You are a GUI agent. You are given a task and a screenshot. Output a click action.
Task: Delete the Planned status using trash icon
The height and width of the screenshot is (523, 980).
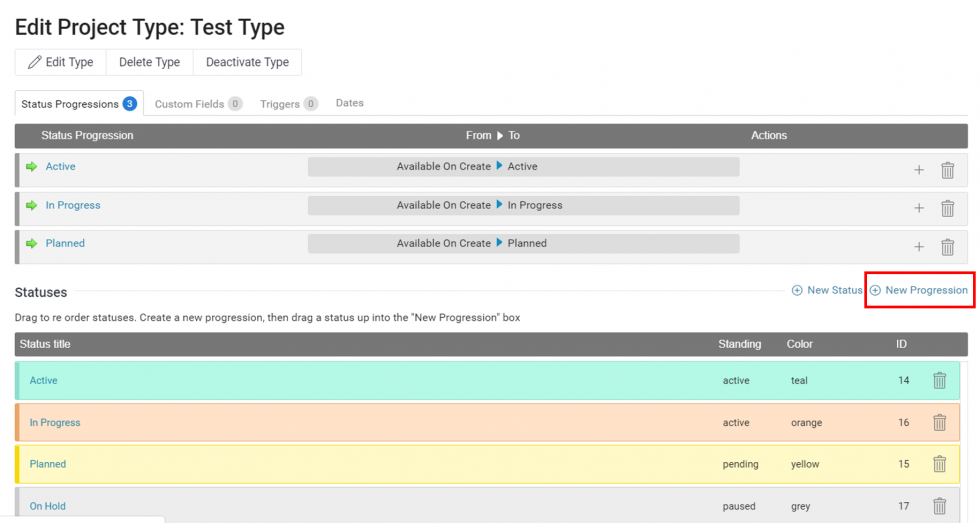[x=939, y=464]
